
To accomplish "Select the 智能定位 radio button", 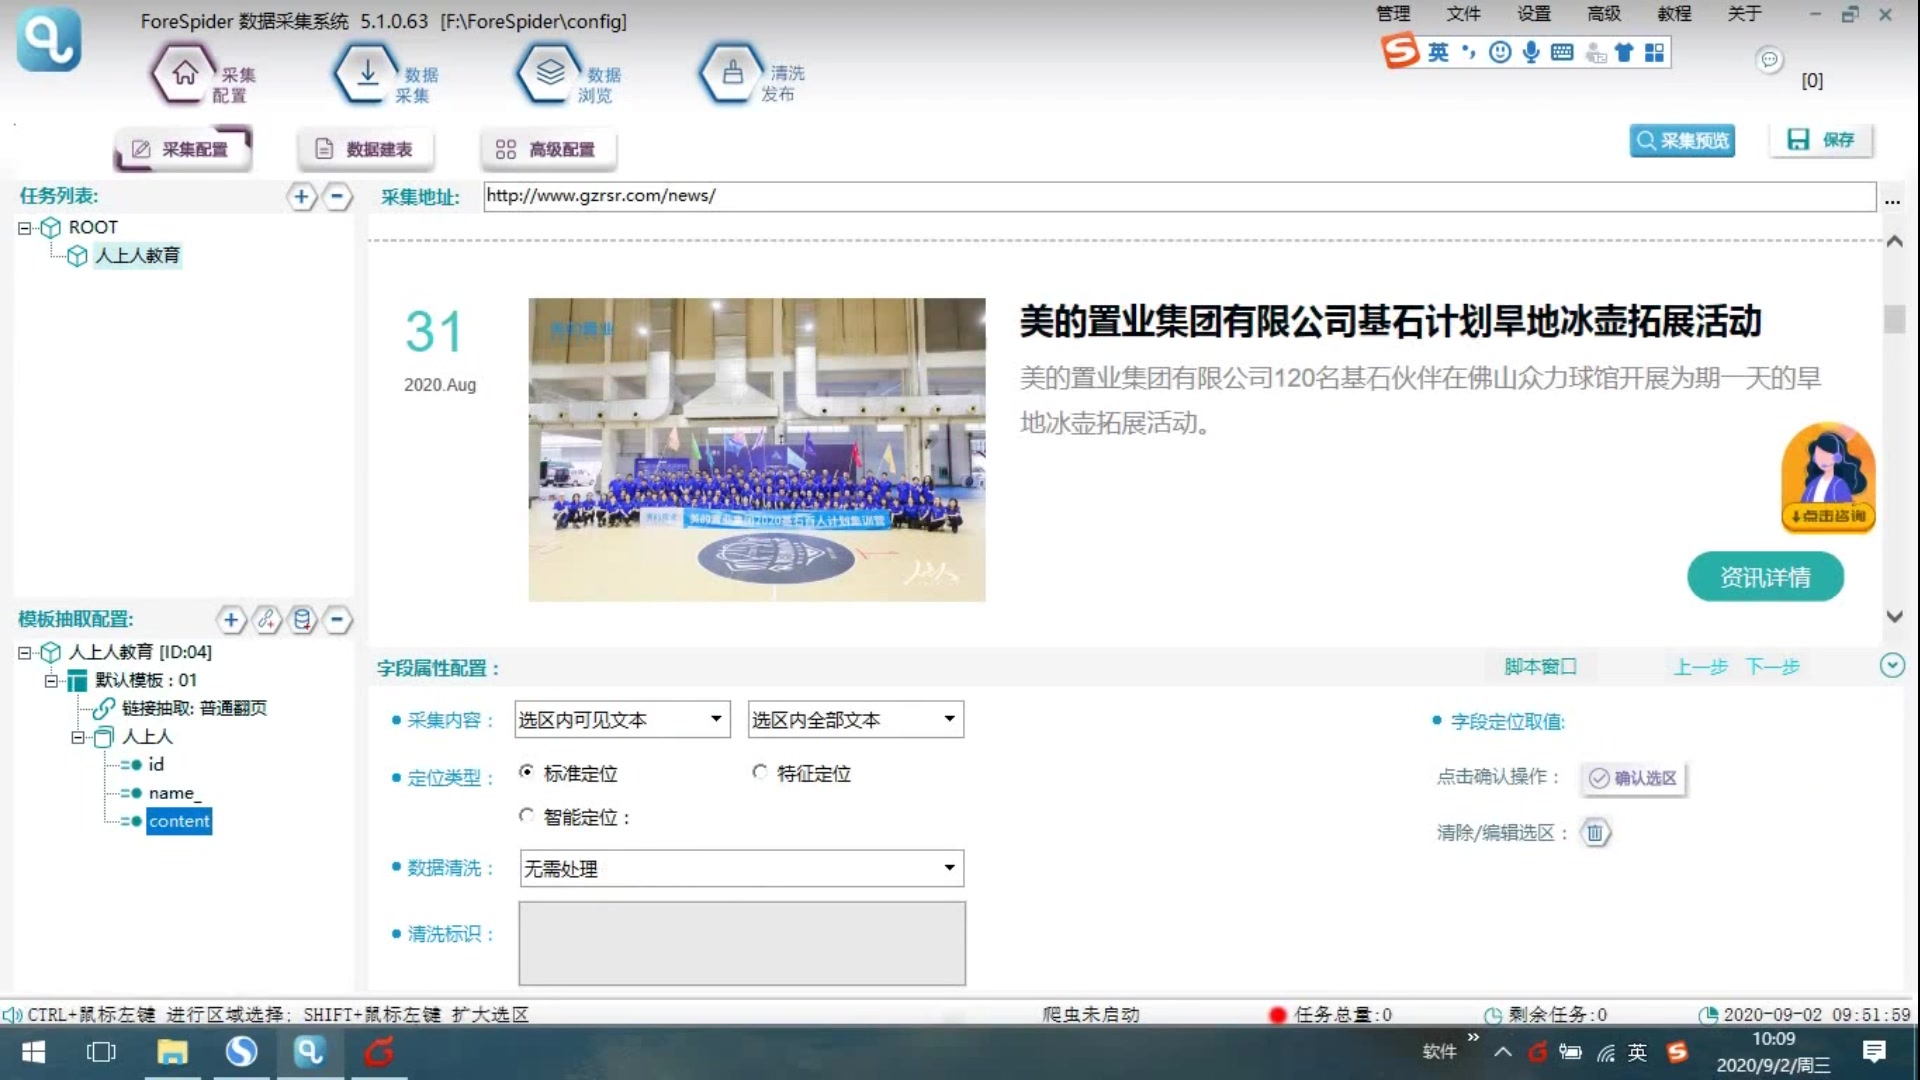I will pos(526,815).
